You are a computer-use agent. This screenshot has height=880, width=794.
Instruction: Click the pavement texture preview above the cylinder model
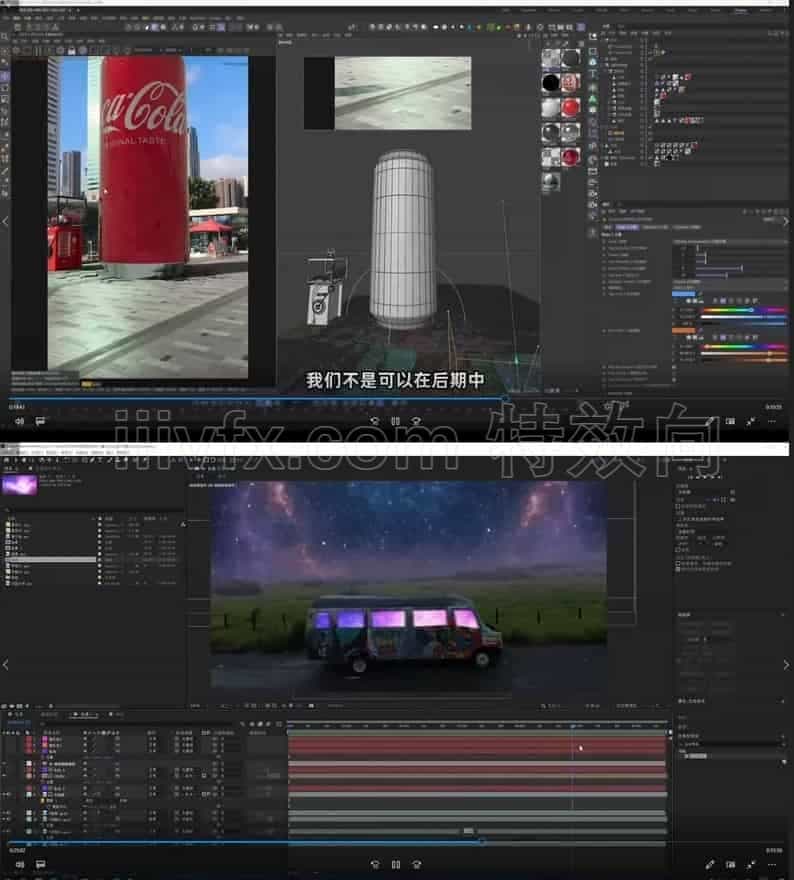click(x=403, y=93)
